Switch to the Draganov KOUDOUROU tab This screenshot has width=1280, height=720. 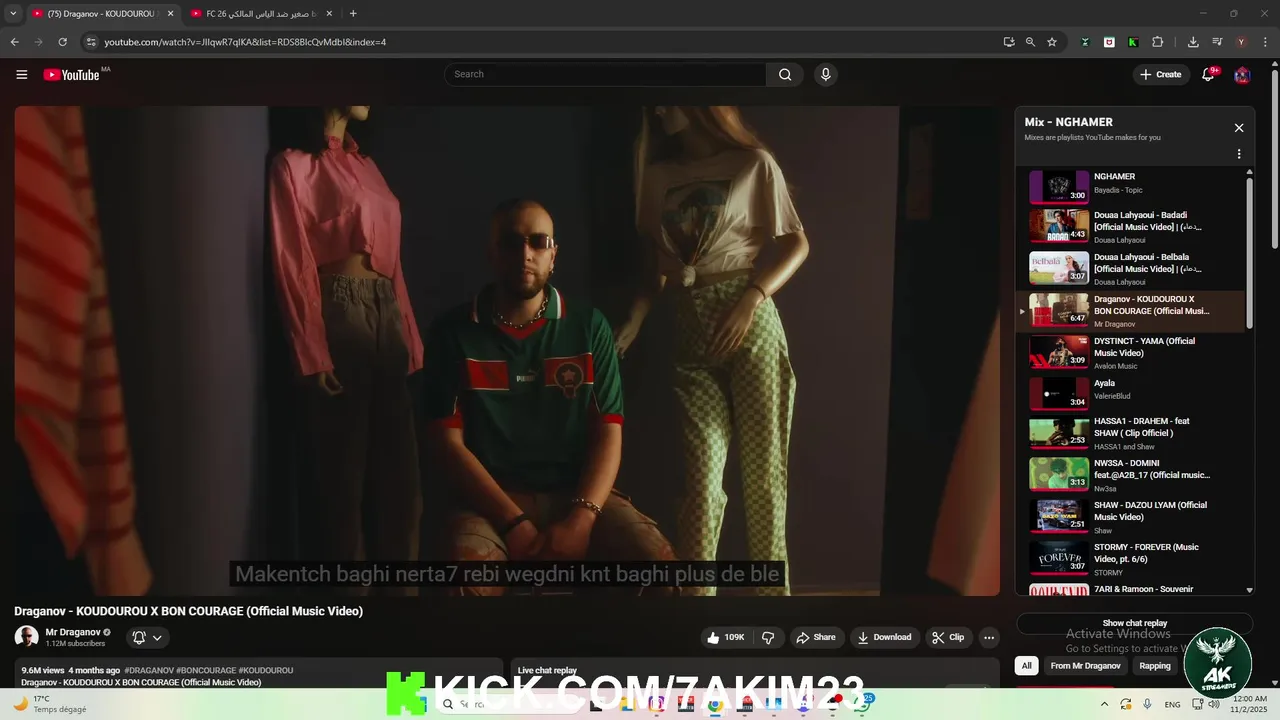(102, 13)
